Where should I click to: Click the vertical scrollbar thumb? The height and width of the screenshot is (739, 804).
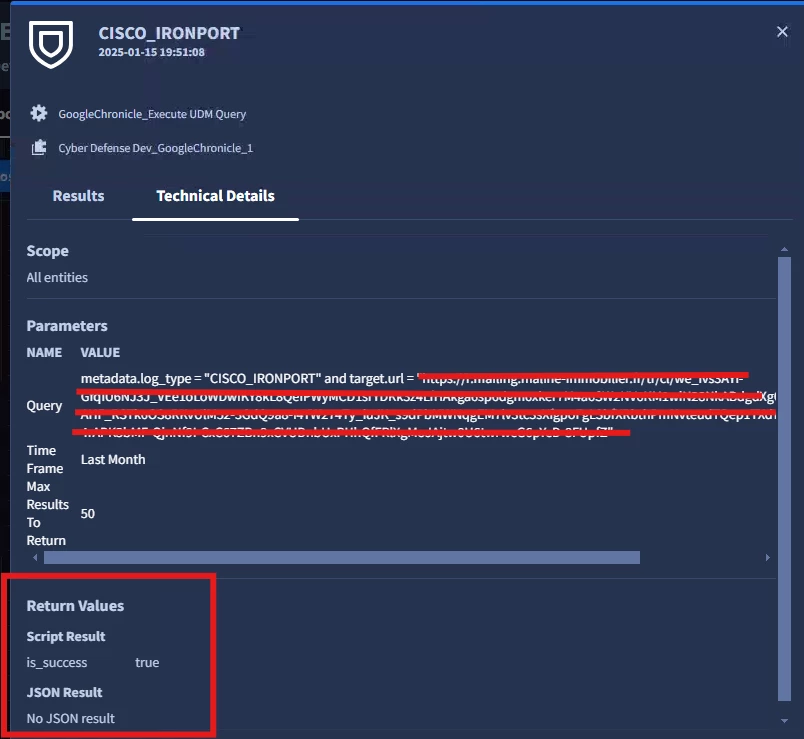pyautogui.click(x=784, y=479)
